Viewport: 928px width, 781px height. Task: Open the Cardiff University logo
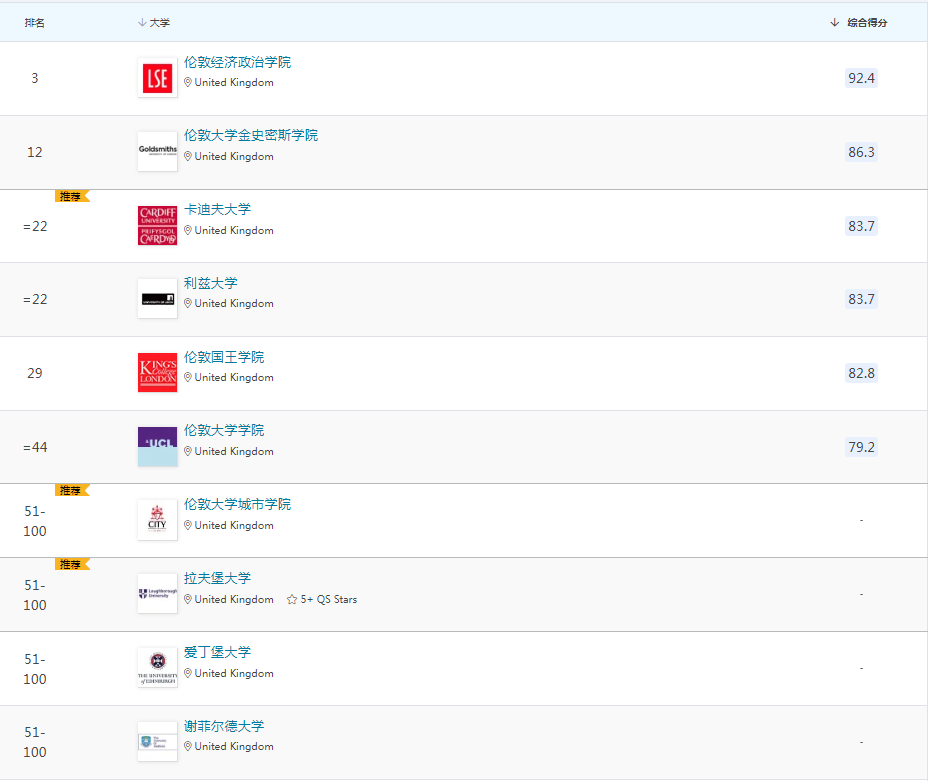pyautogui.click(x=157, y=226)
